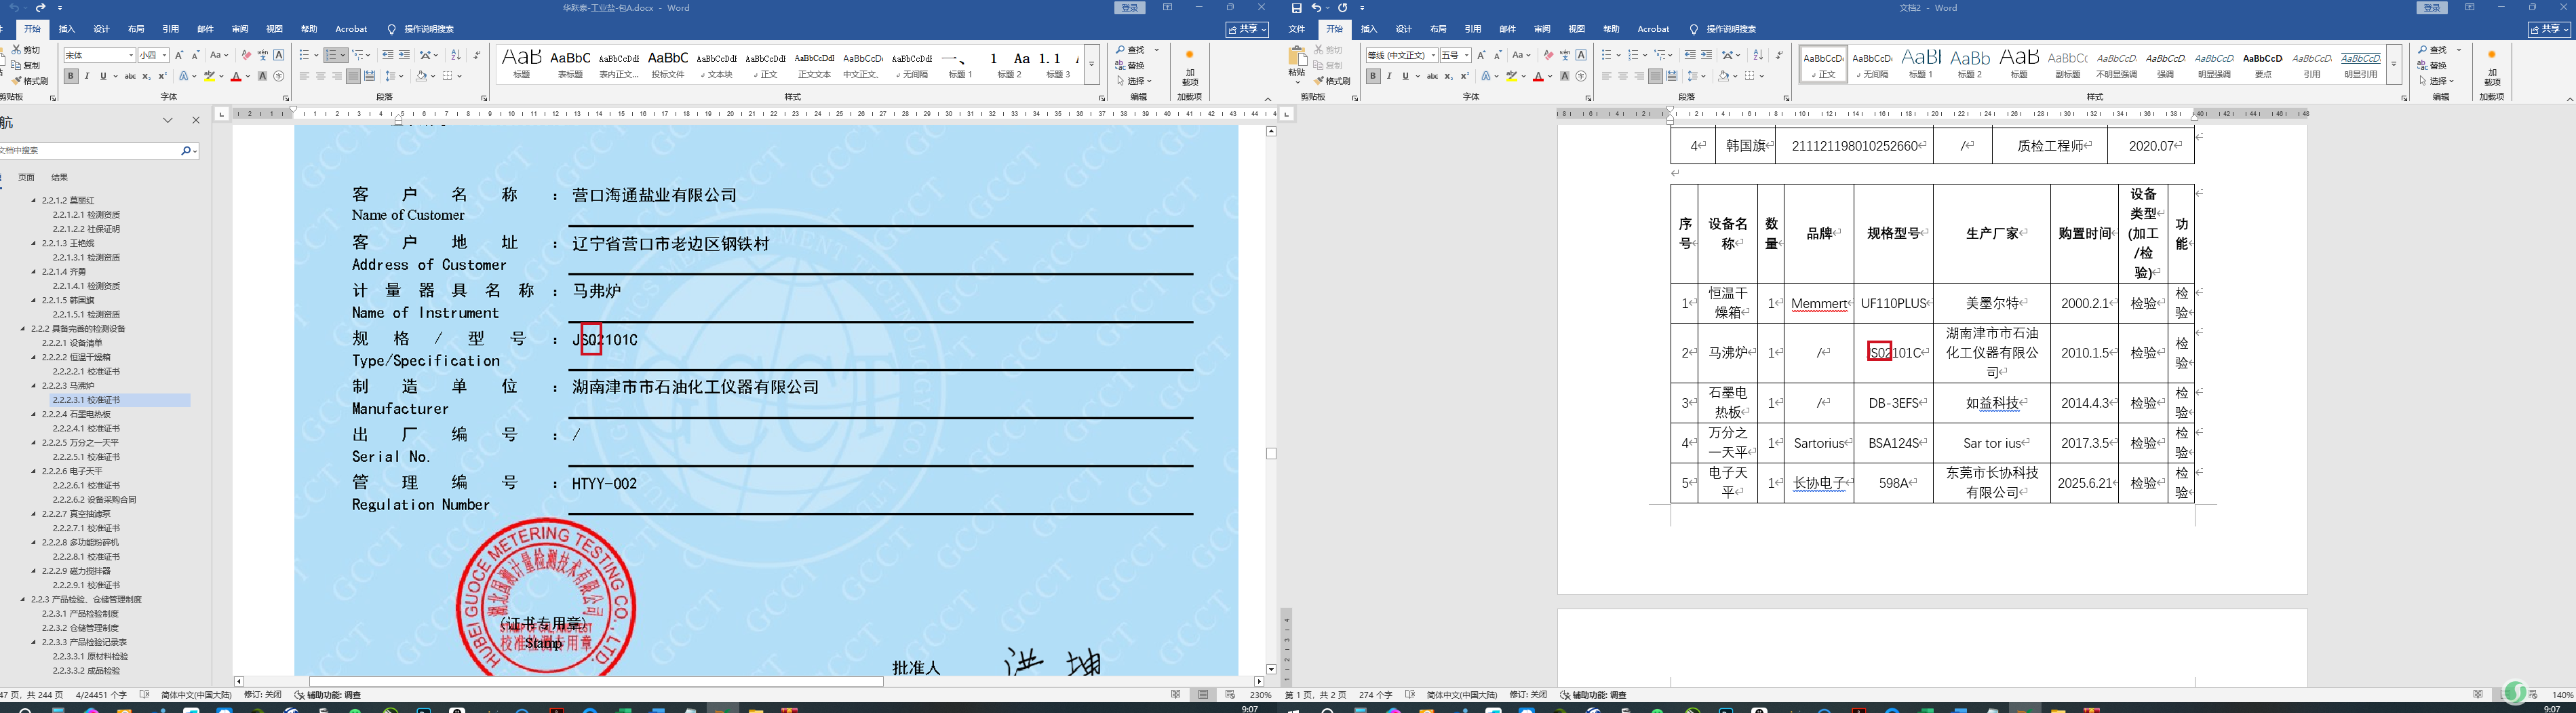The height and width of the screenshot is (713, 2576).
Task: Click the Format Painter (格式刷) in right window
Action: 1333,81
